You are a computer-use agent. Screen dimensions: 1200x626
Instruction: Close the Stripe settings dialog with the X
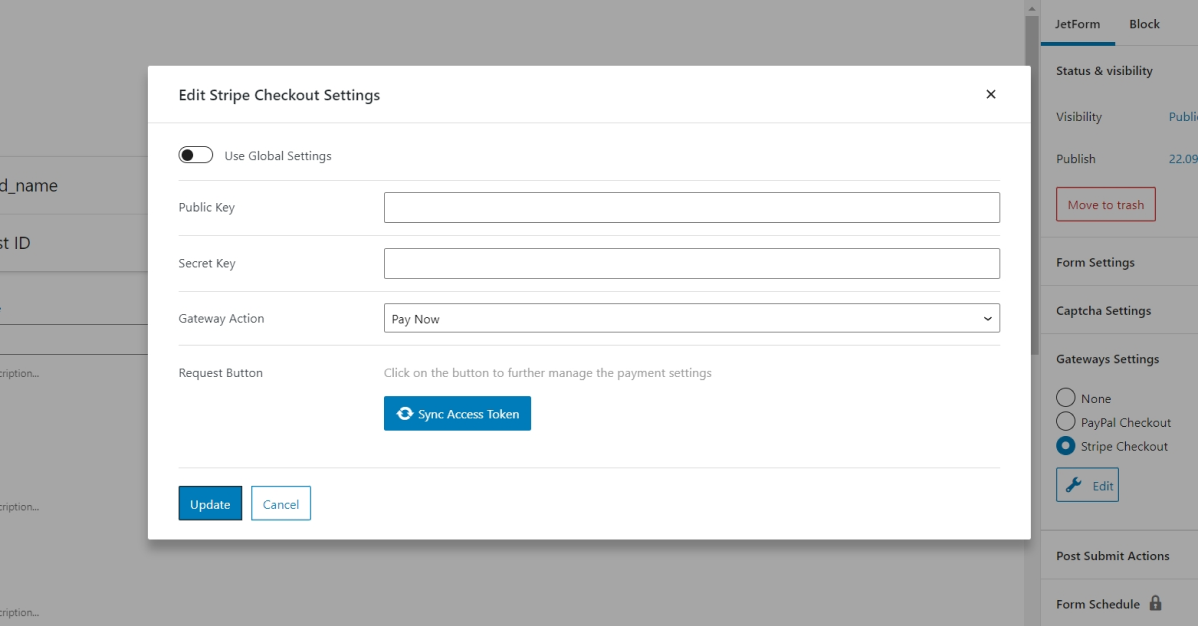click(991, 94)
